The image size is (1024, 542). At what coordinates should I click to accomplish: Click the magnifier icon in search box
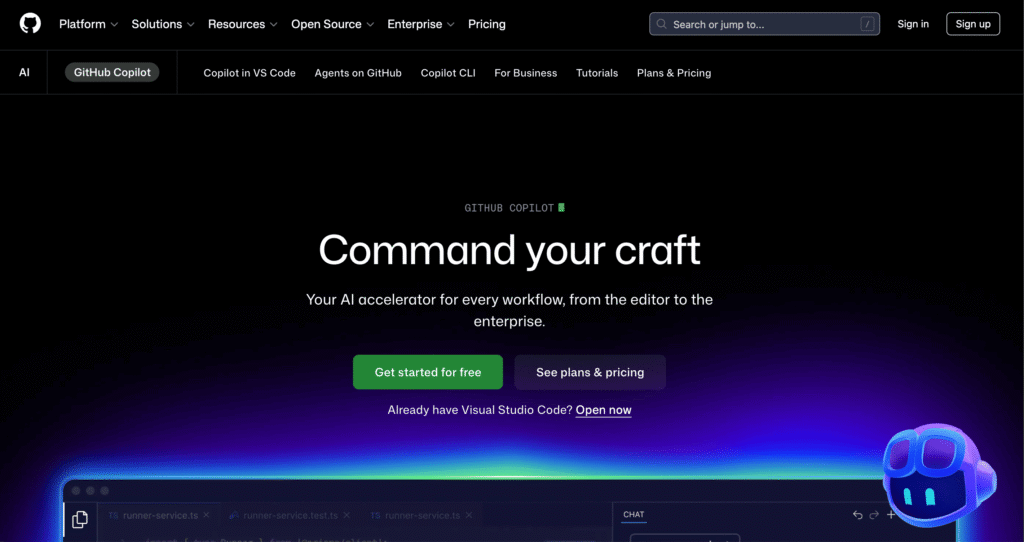point(662,24)
